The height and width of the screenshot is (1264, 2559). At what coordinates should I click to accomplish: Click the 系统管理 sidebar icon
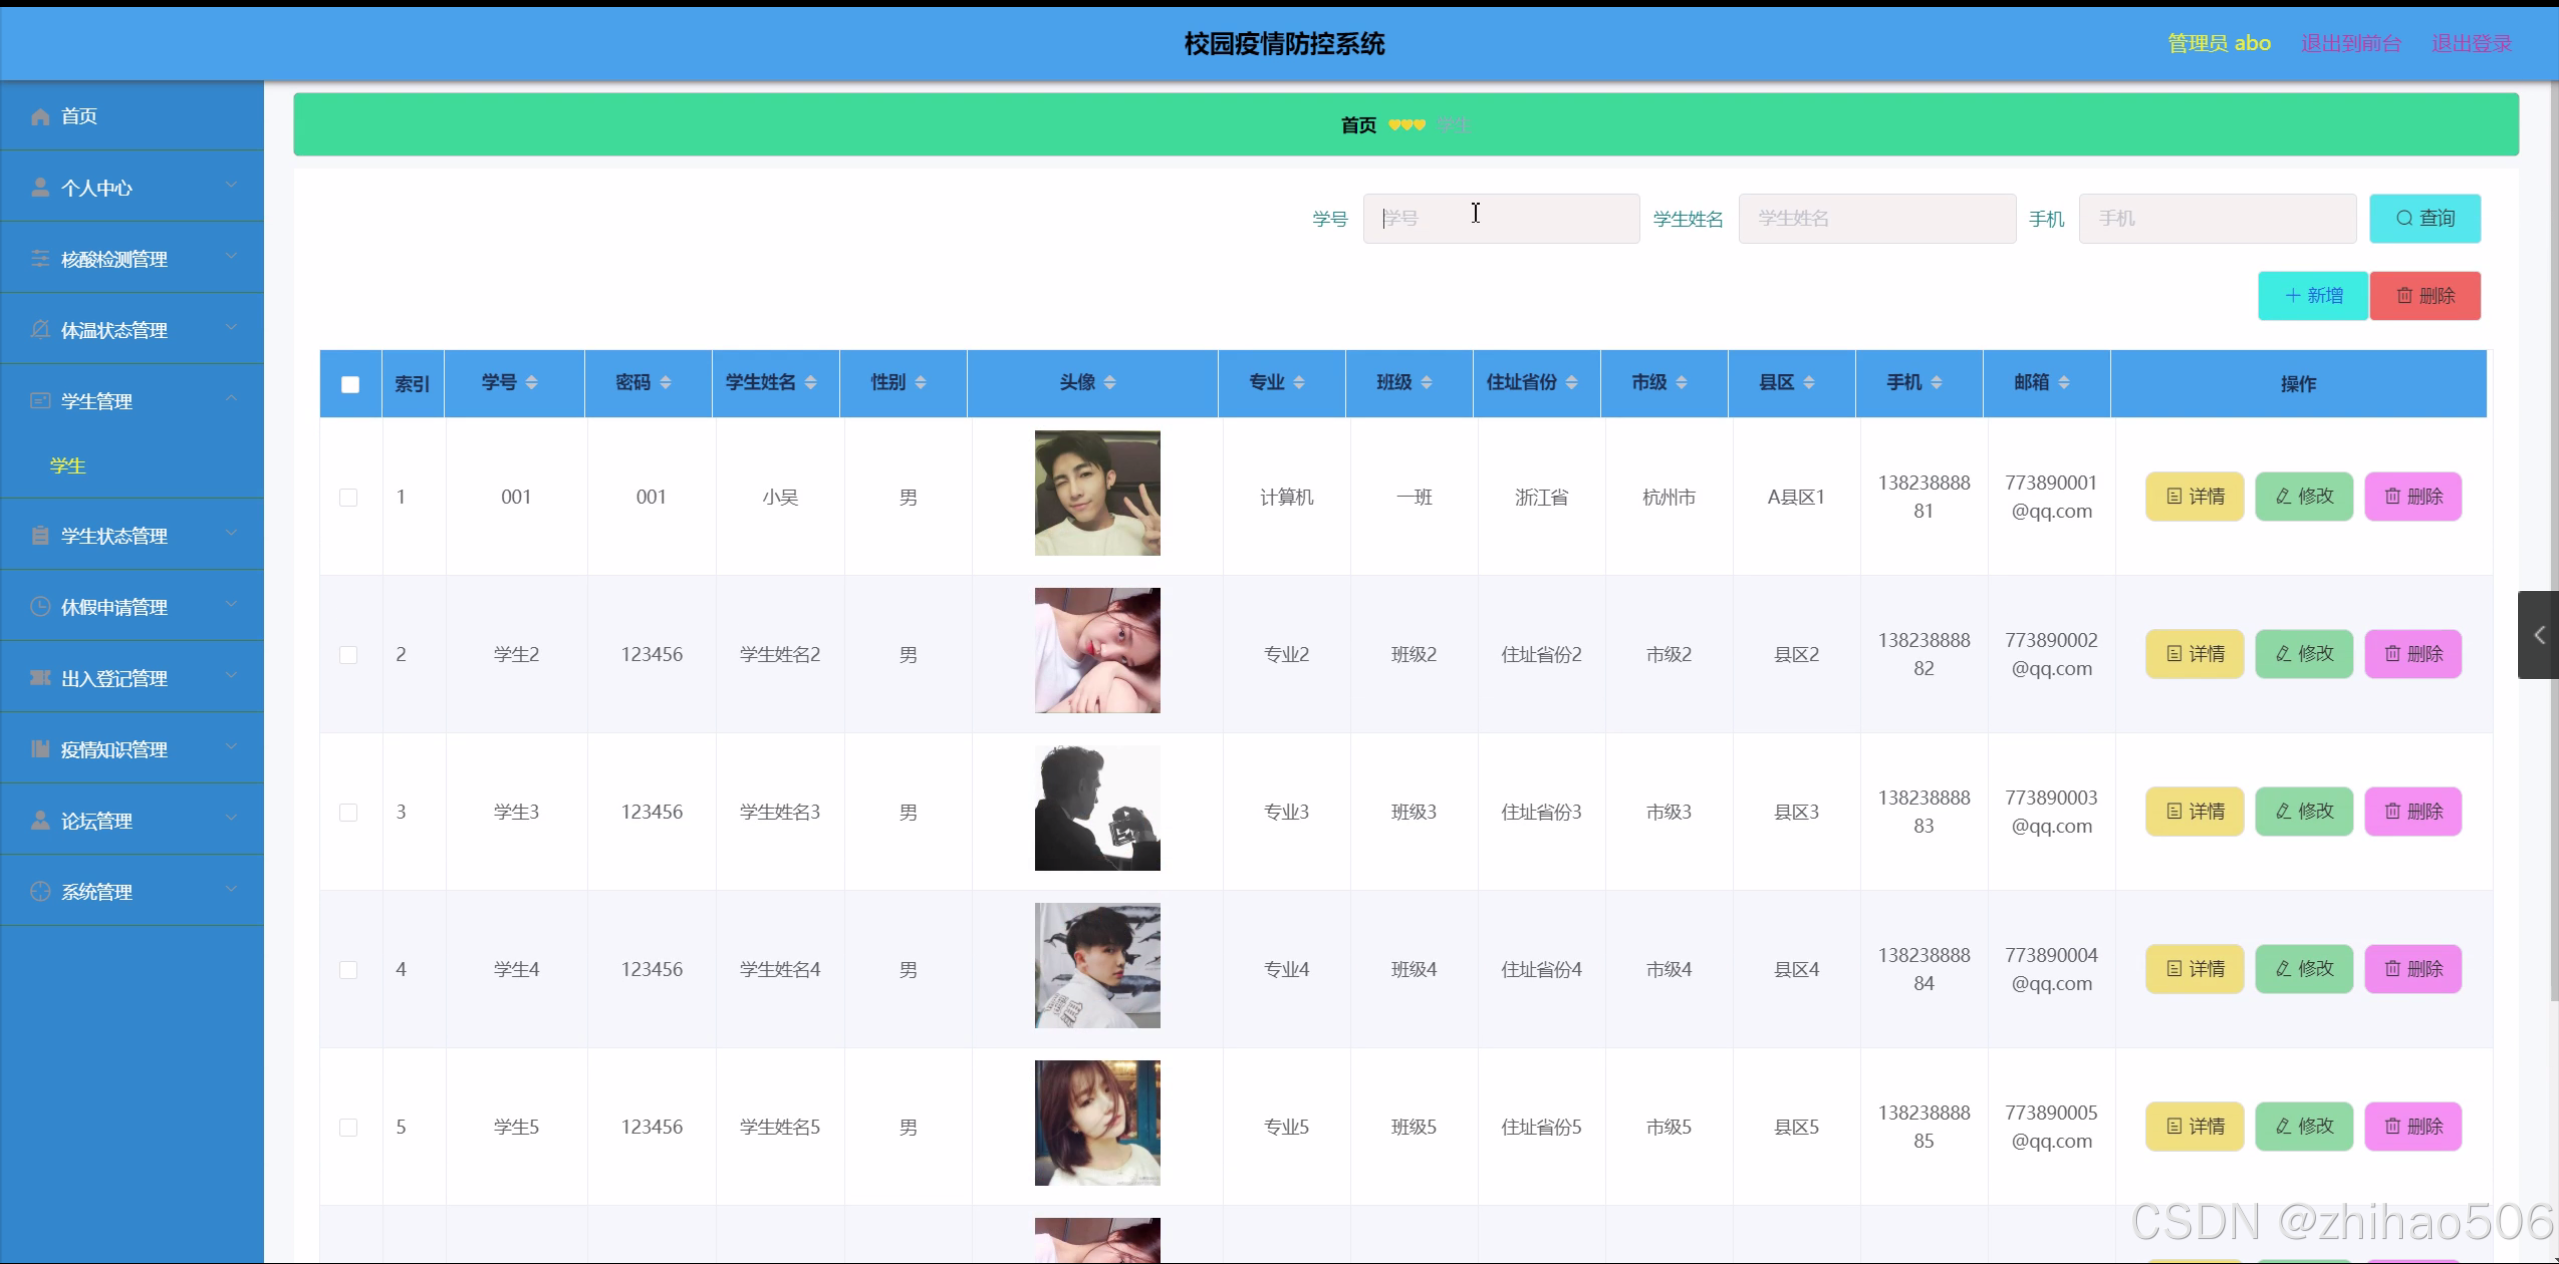(x=40, y=892)
